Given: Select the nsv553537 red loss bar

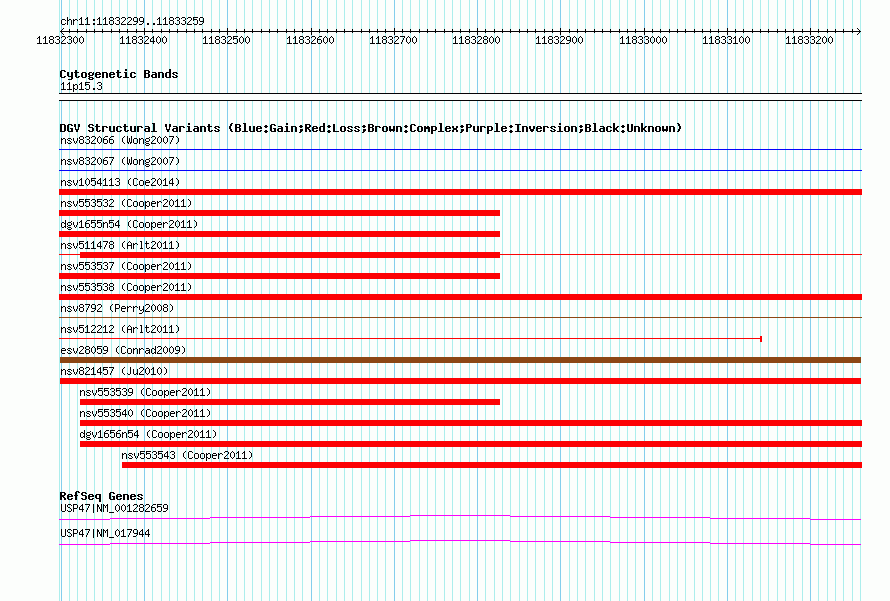Looking at the screenshot, I should pyautogui.click(x=280, y=276).
